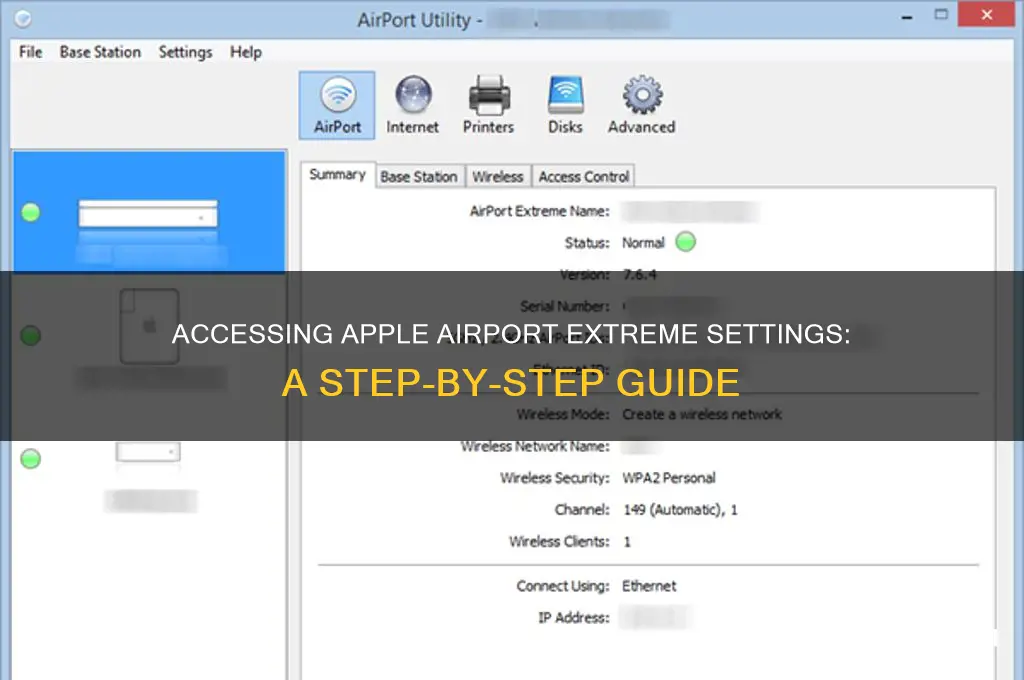Click the 'Connect Using:' label
1024x680 pixels.
(563, 586)
